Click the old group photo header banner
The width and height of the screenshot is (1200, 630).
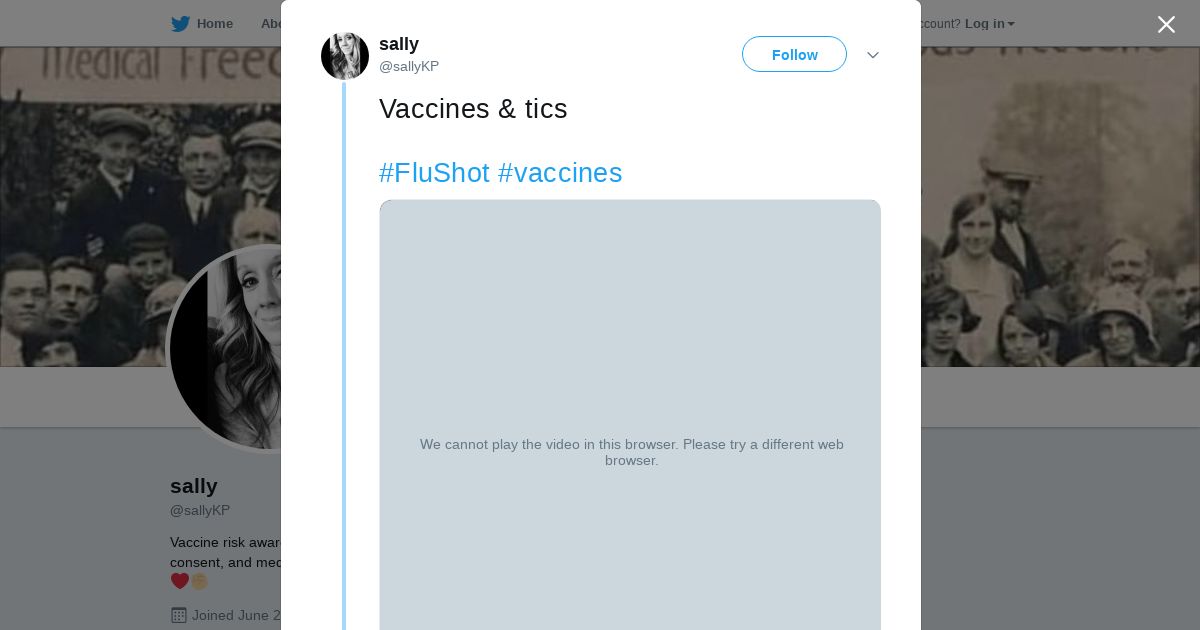1050,200
